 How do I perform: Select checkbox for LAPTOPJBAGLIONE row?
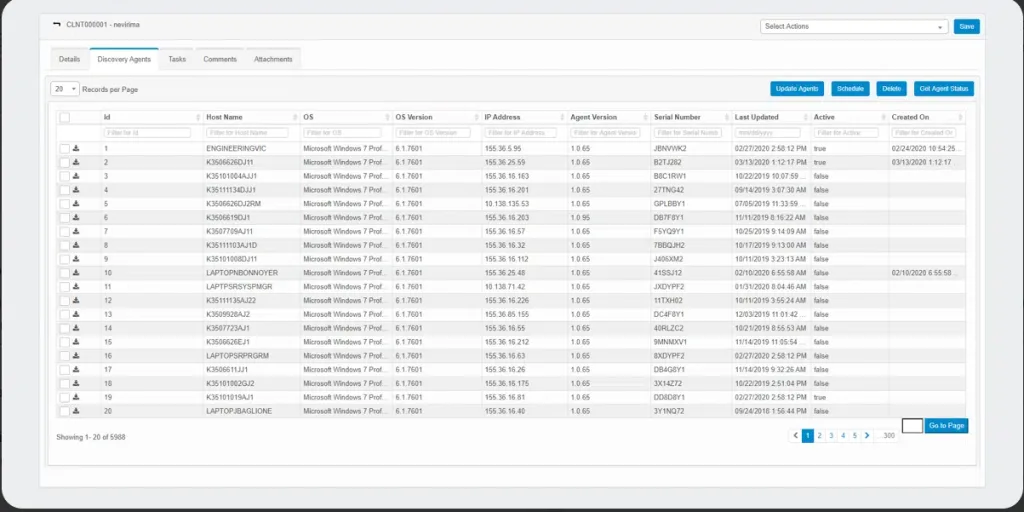coord(65,411)
